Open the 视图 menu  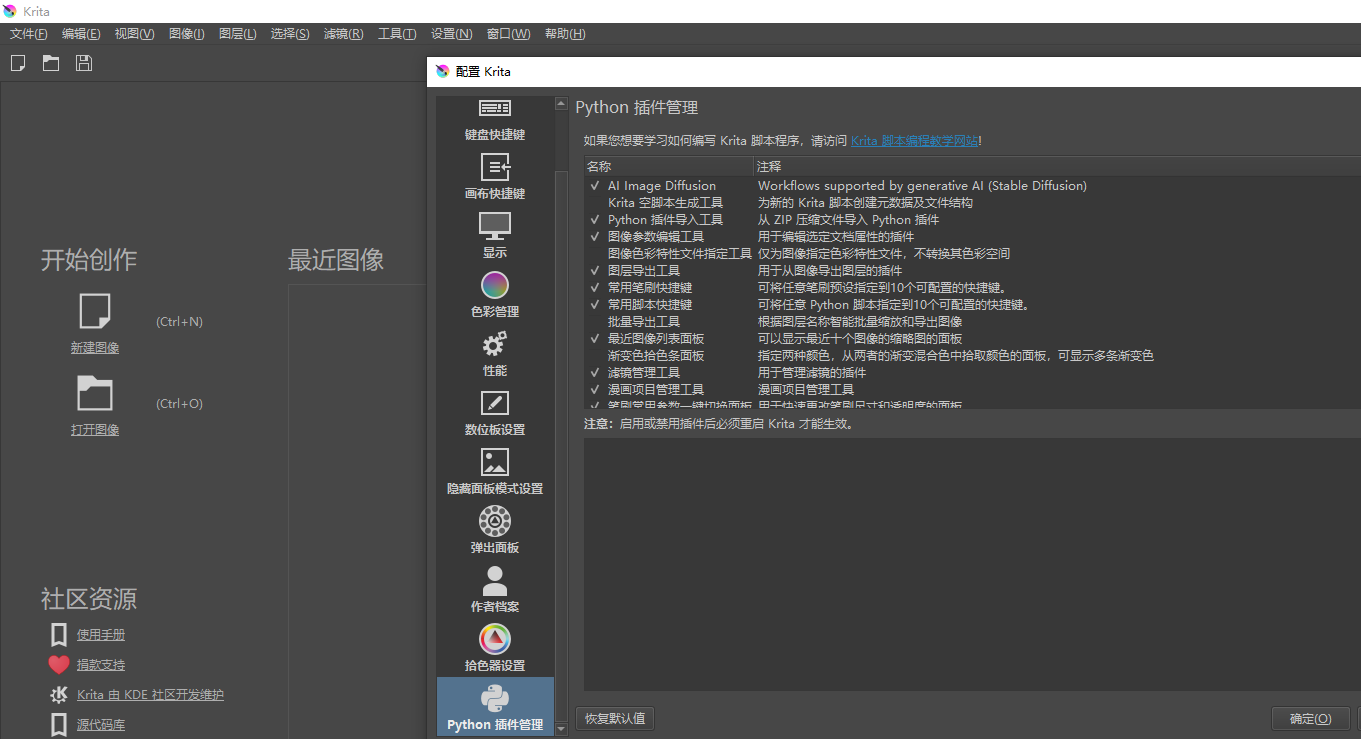click(x=134, y=34)
